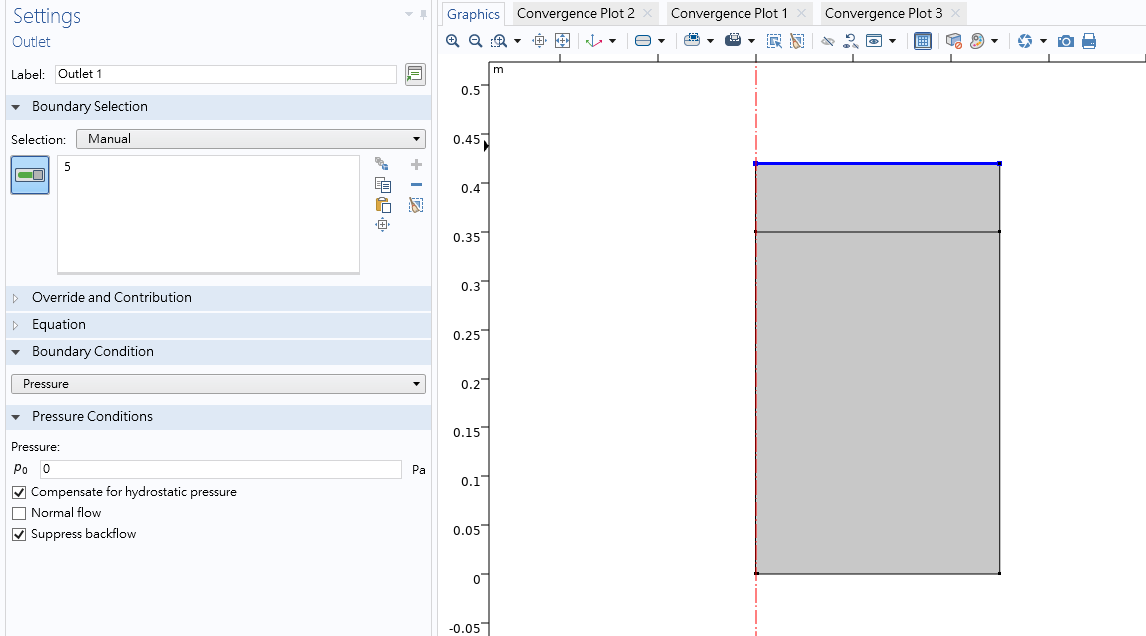Switch to the Convergence Plot 3 tab
Image resolution: width=1146 pixels, height=636 pixels.
(x=884, y=13)
